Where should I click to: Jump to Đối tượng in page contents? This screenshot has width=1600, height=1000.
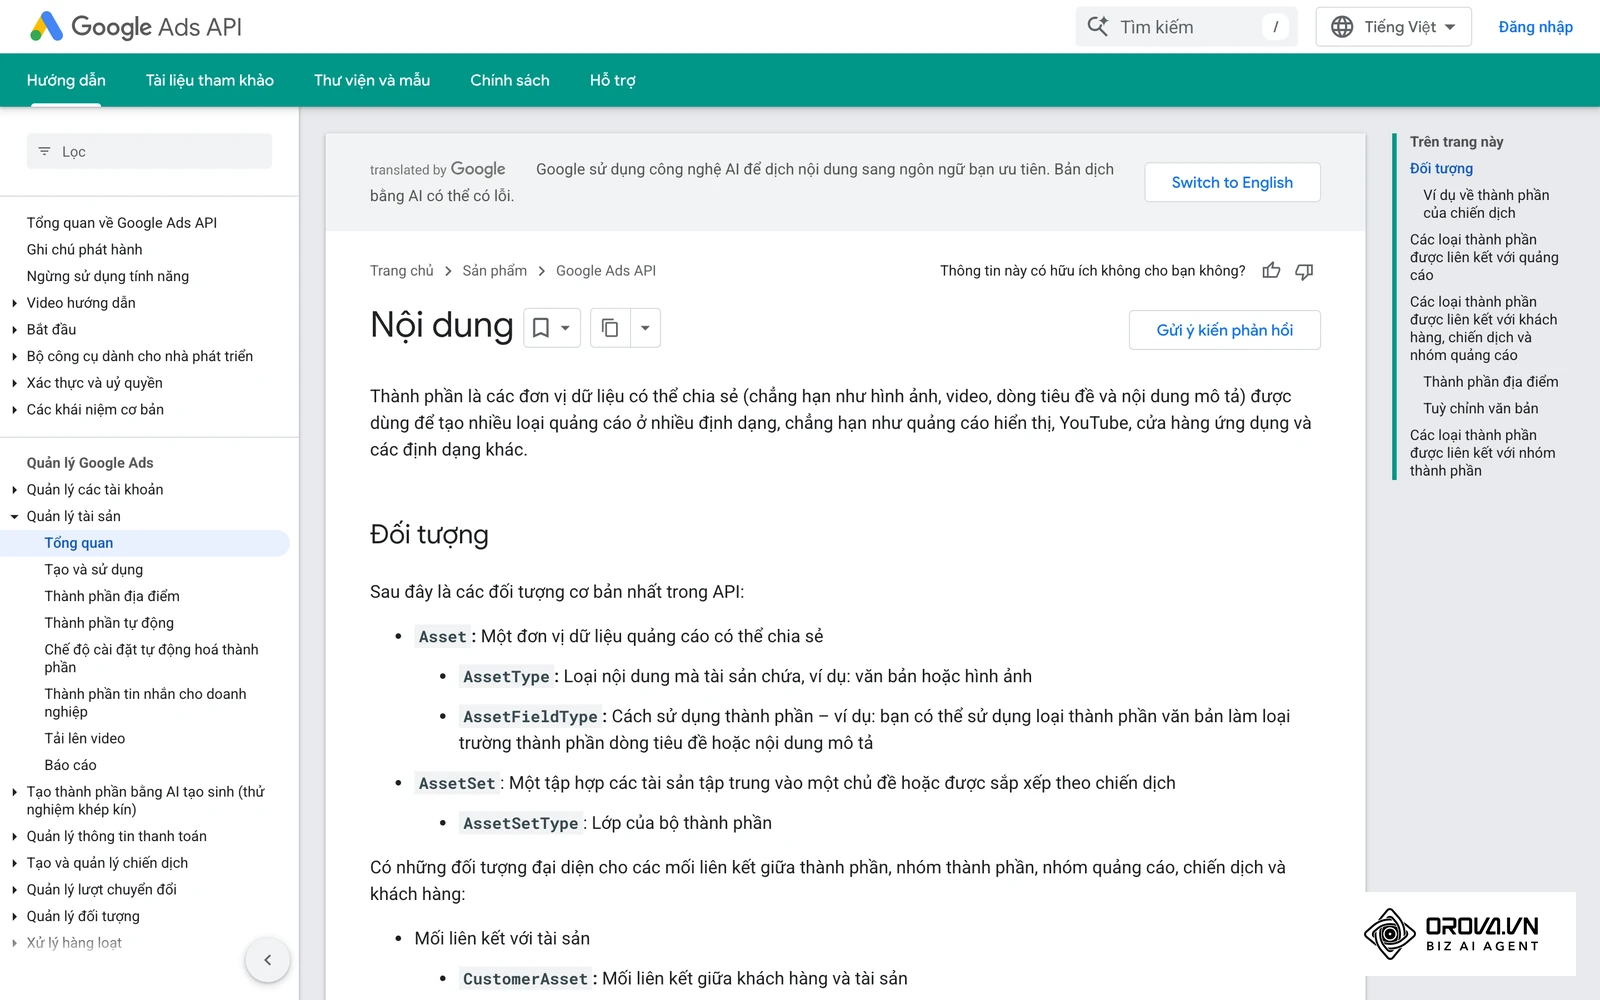pos(1441,168)
